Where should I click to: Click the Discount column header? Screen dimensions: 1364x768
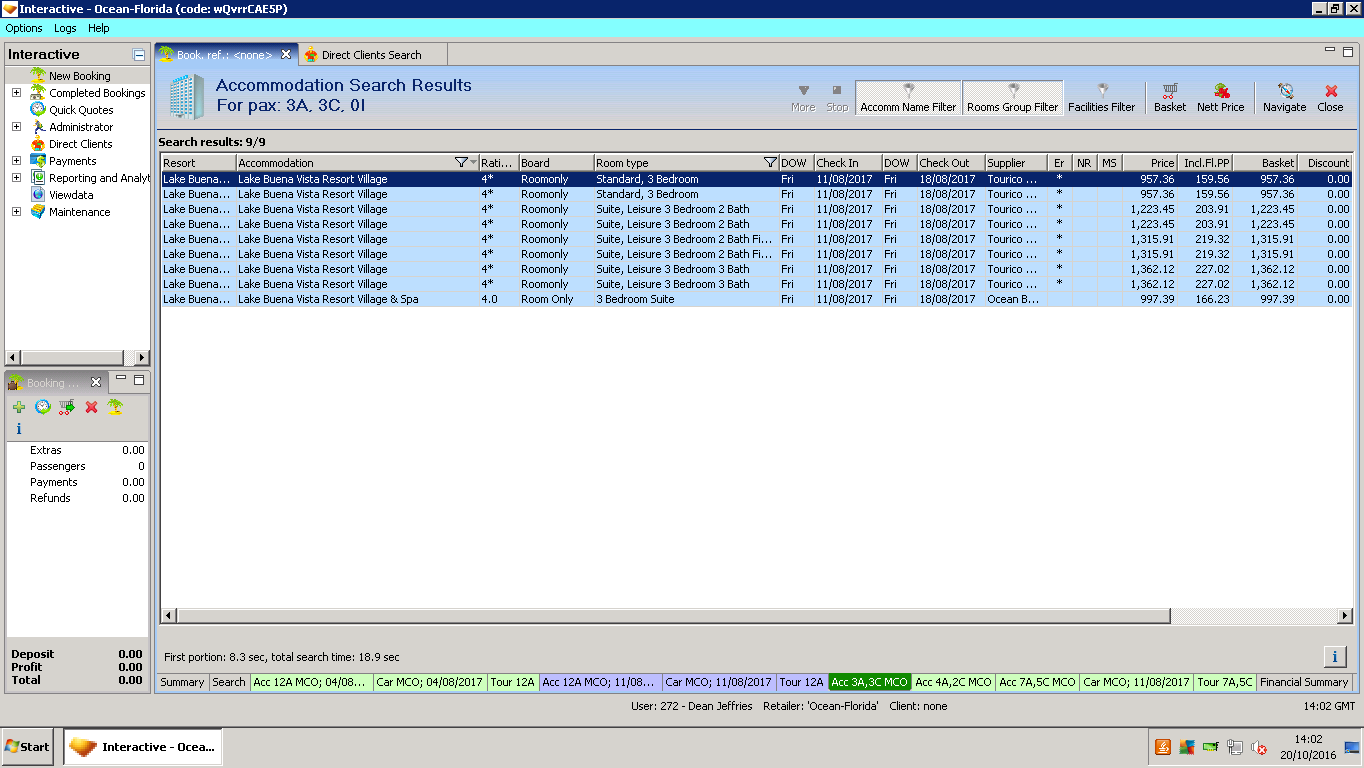(x=1325, y=163)
